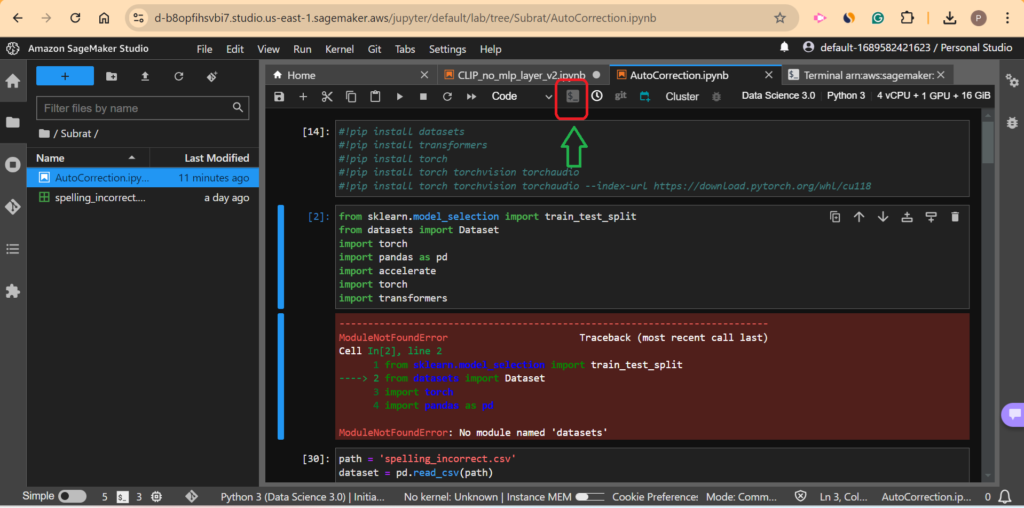This screenshot has width=1024, height=508.
Task: Open the Code cell type dropdown
Action: (520, 96)
